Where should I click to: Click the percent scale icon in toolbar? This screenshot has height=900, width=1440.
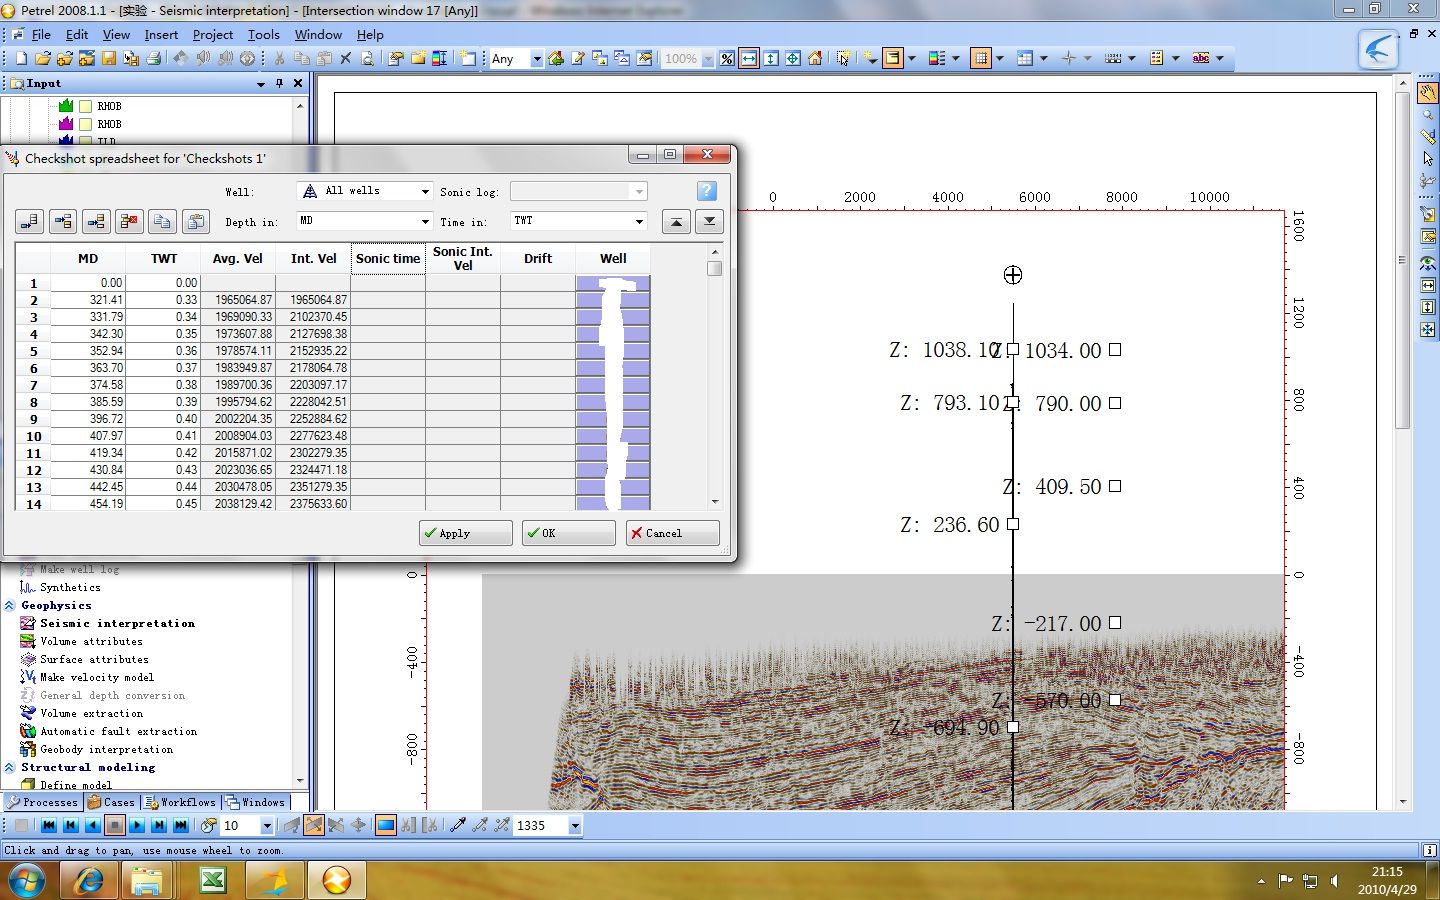pos(727,59)
